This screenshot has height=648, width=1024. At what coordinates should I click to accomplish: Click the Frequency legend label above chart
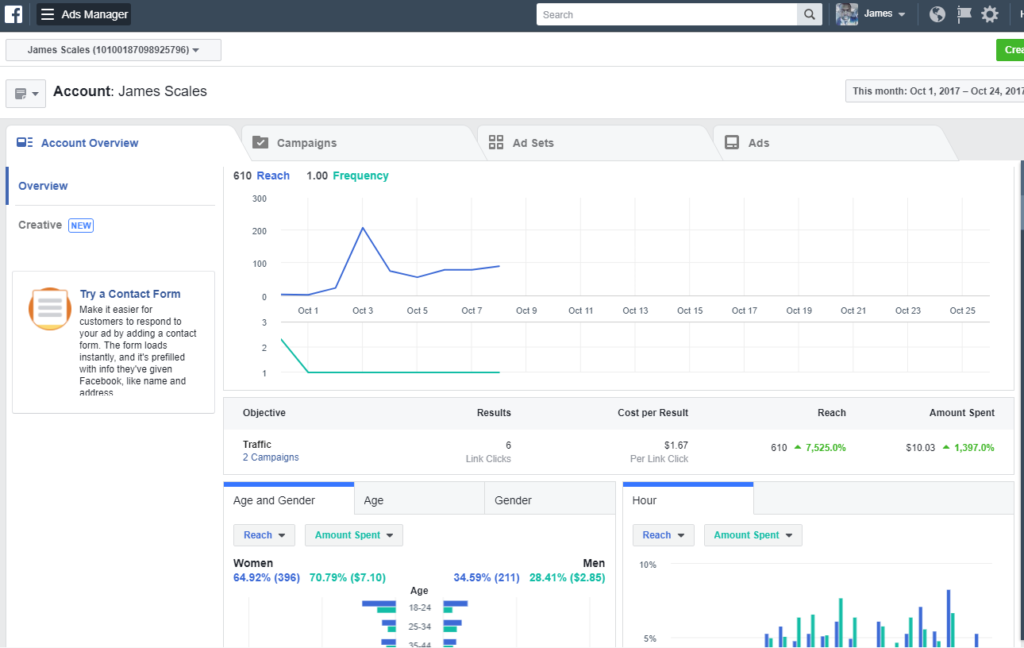pos(360,176)
